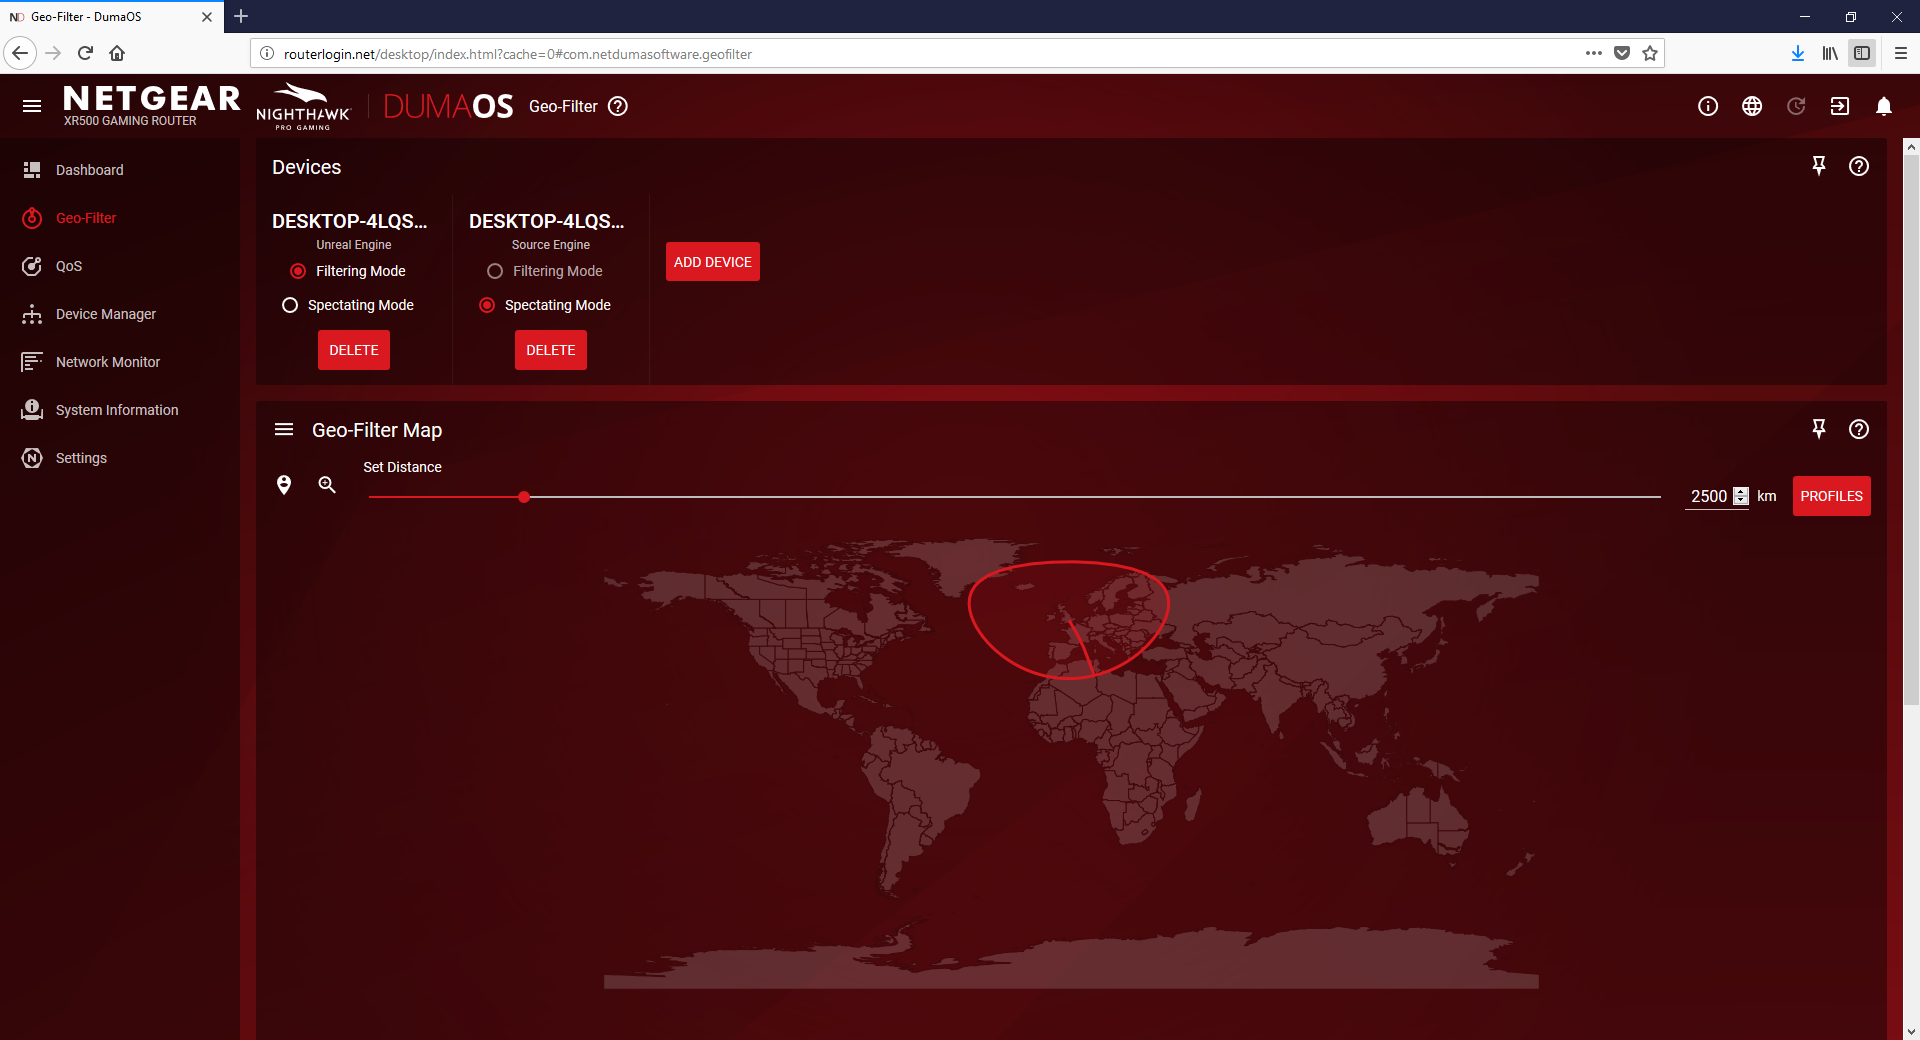
Task: Click the distance stepper arrows next to 2500
Action: click(1741, 496)
